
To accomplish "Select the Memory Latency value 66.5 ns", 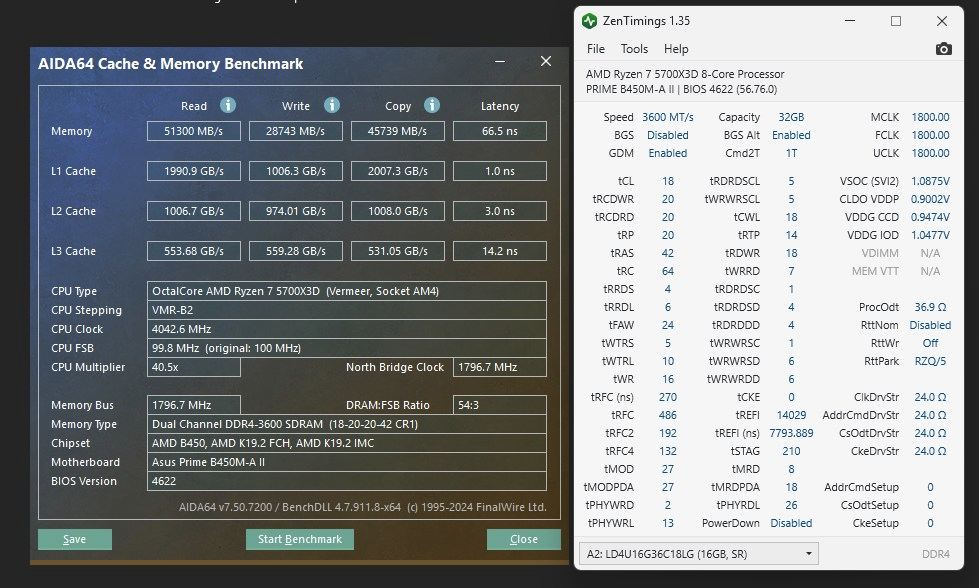I will [x=499, y=131].
